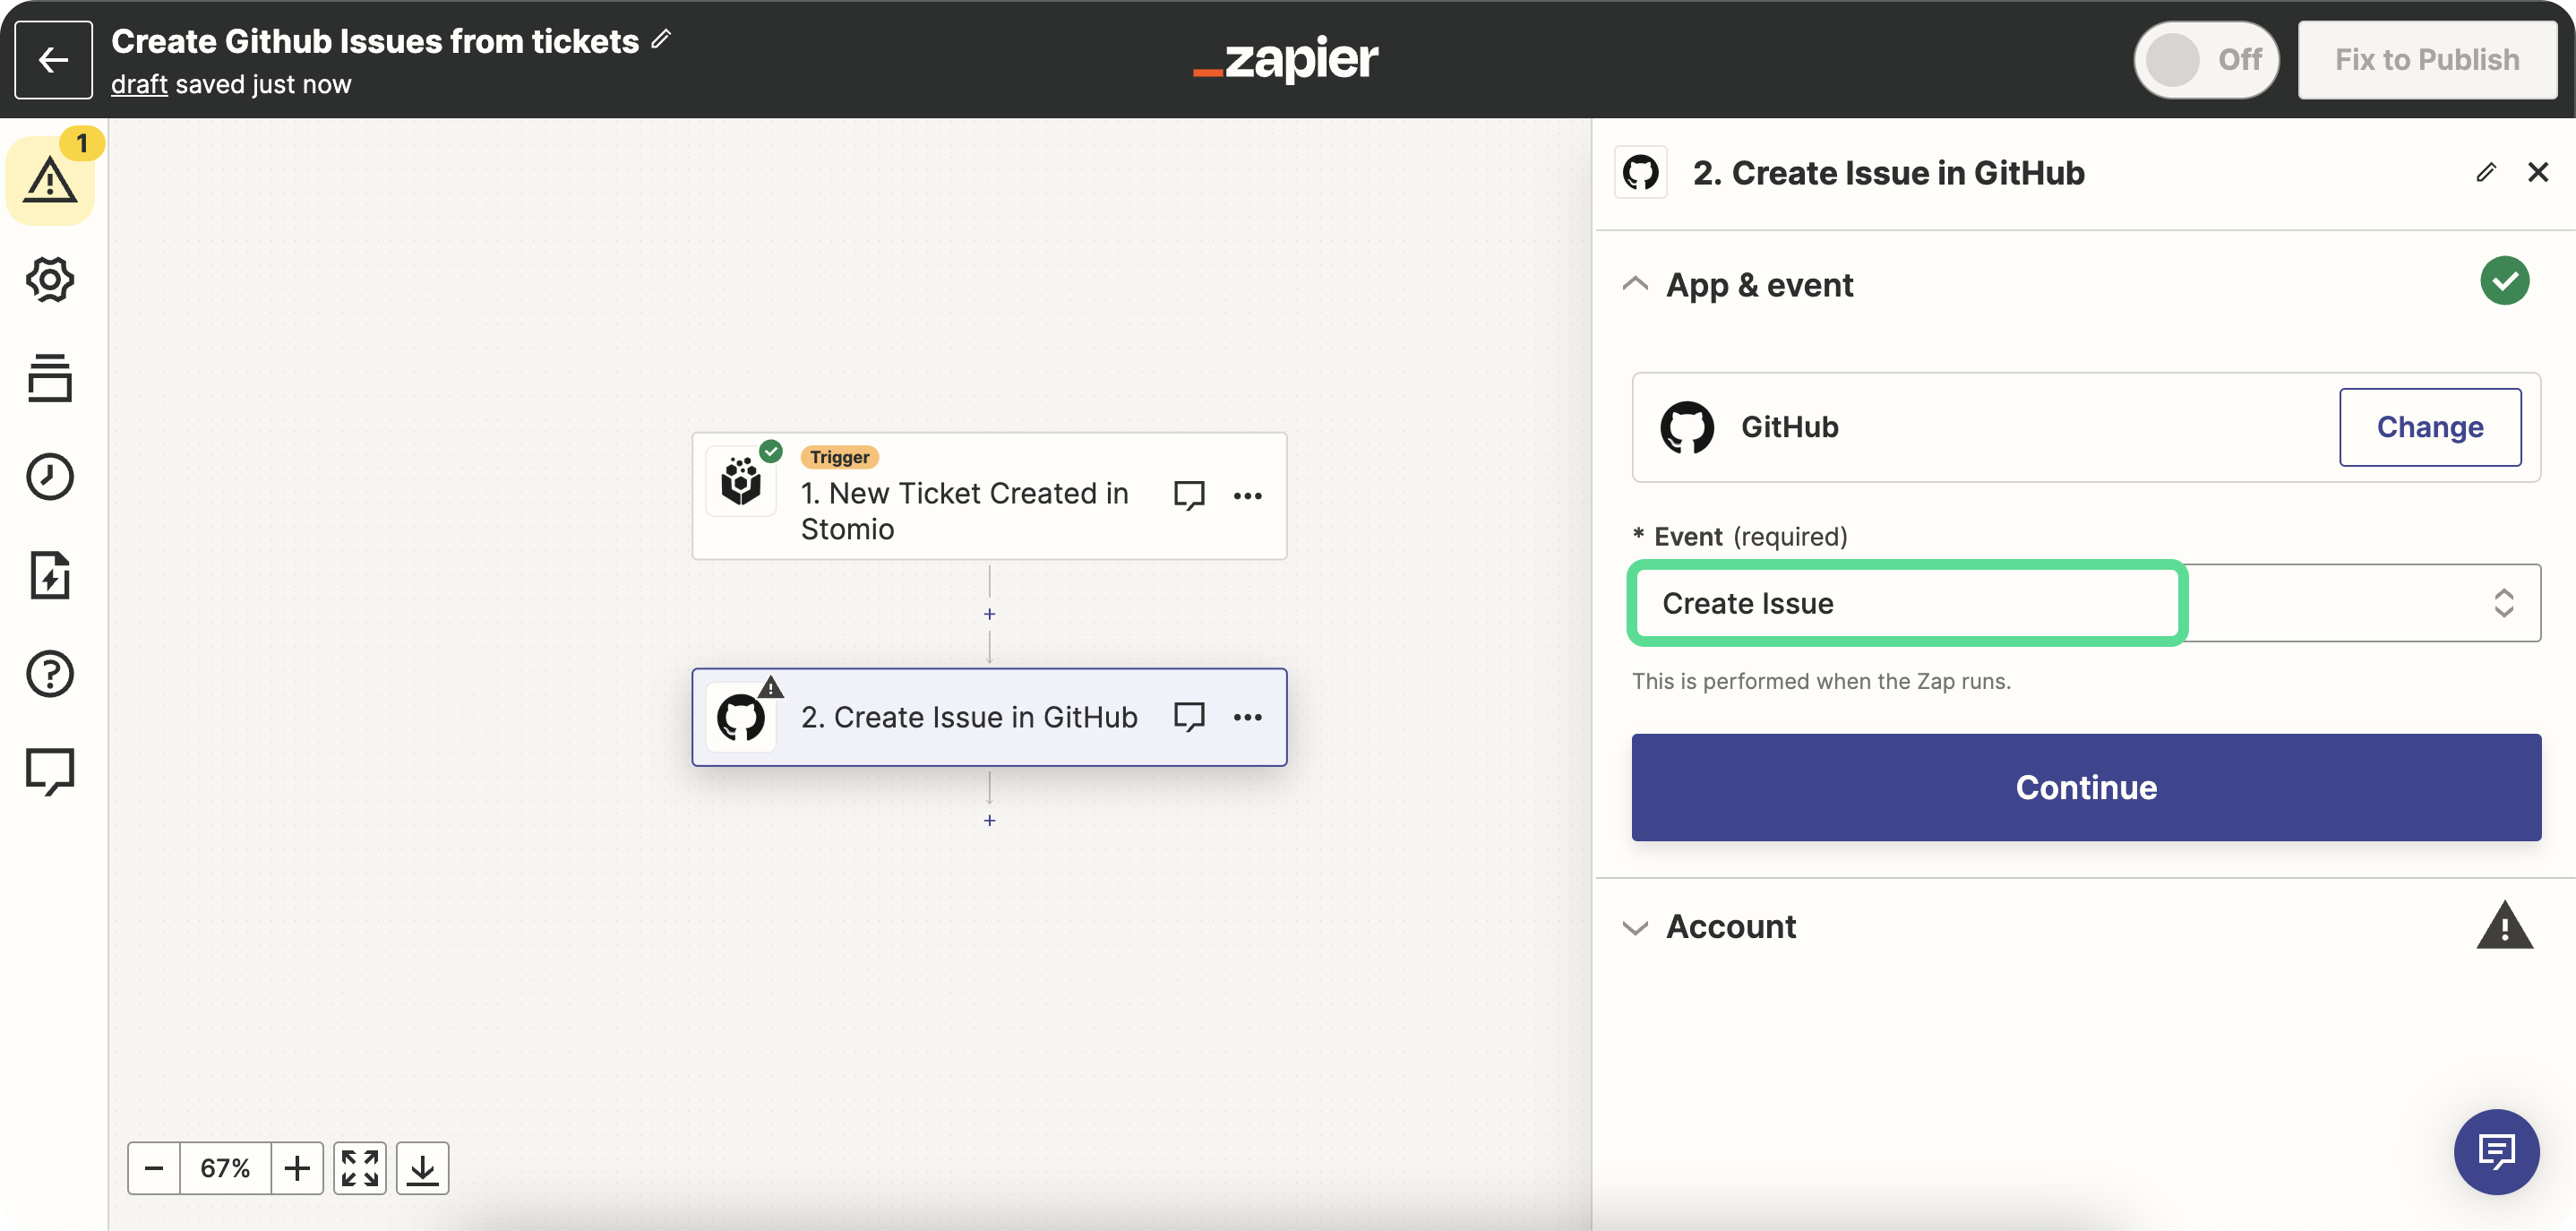Click the draft version link

[x=139, y=84]
